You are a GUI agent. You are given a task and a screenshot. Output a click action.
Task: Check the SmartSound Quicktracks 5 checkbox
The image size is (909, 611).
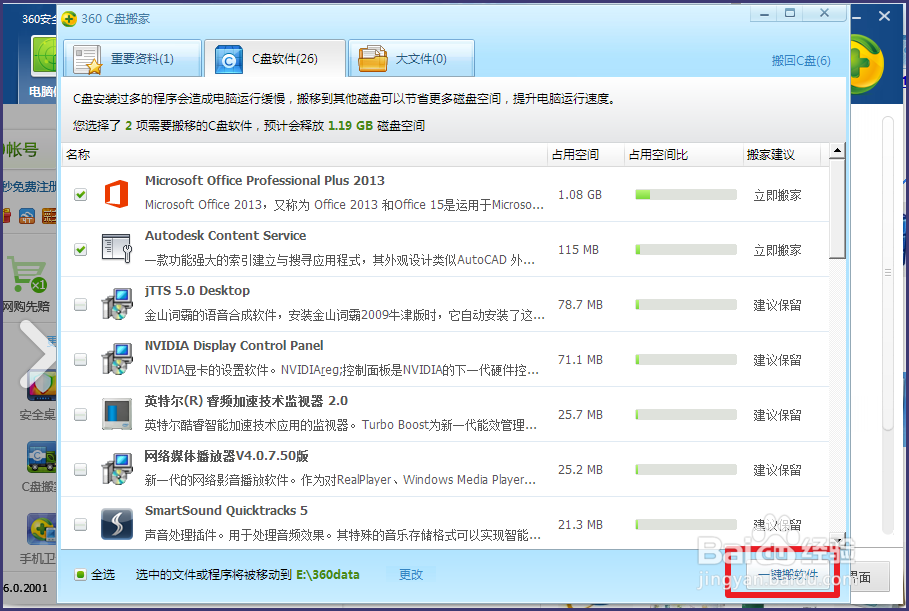[x=81, y=525]
